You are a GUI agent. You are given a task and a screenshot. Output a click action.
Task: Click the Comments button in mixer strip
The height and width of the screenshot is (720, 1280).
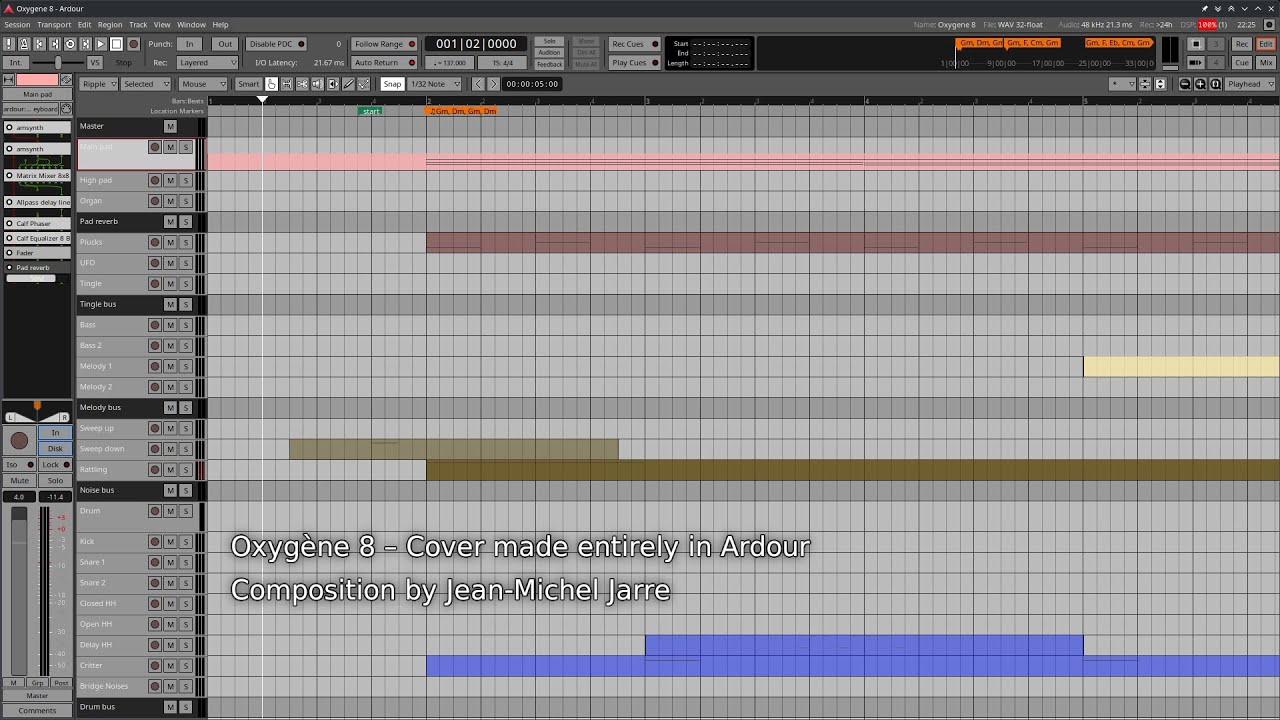click(37, 710)
